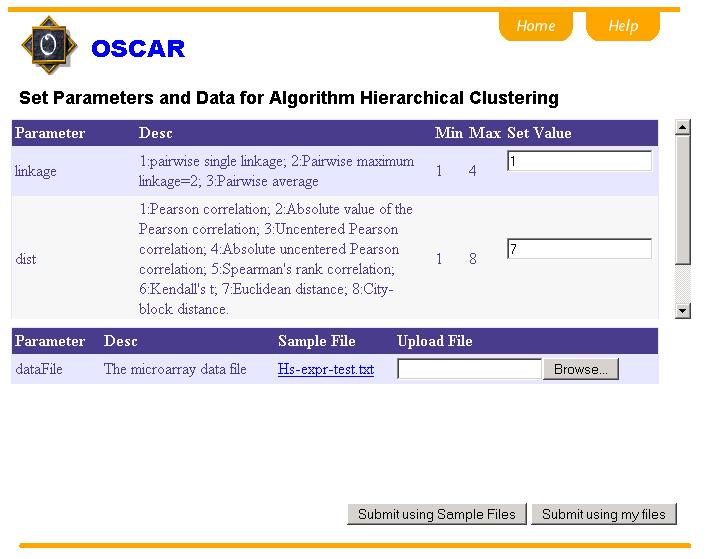710x559 pixels.
Task: Click the dist Max value 8
Action: (x=473, y=258)
